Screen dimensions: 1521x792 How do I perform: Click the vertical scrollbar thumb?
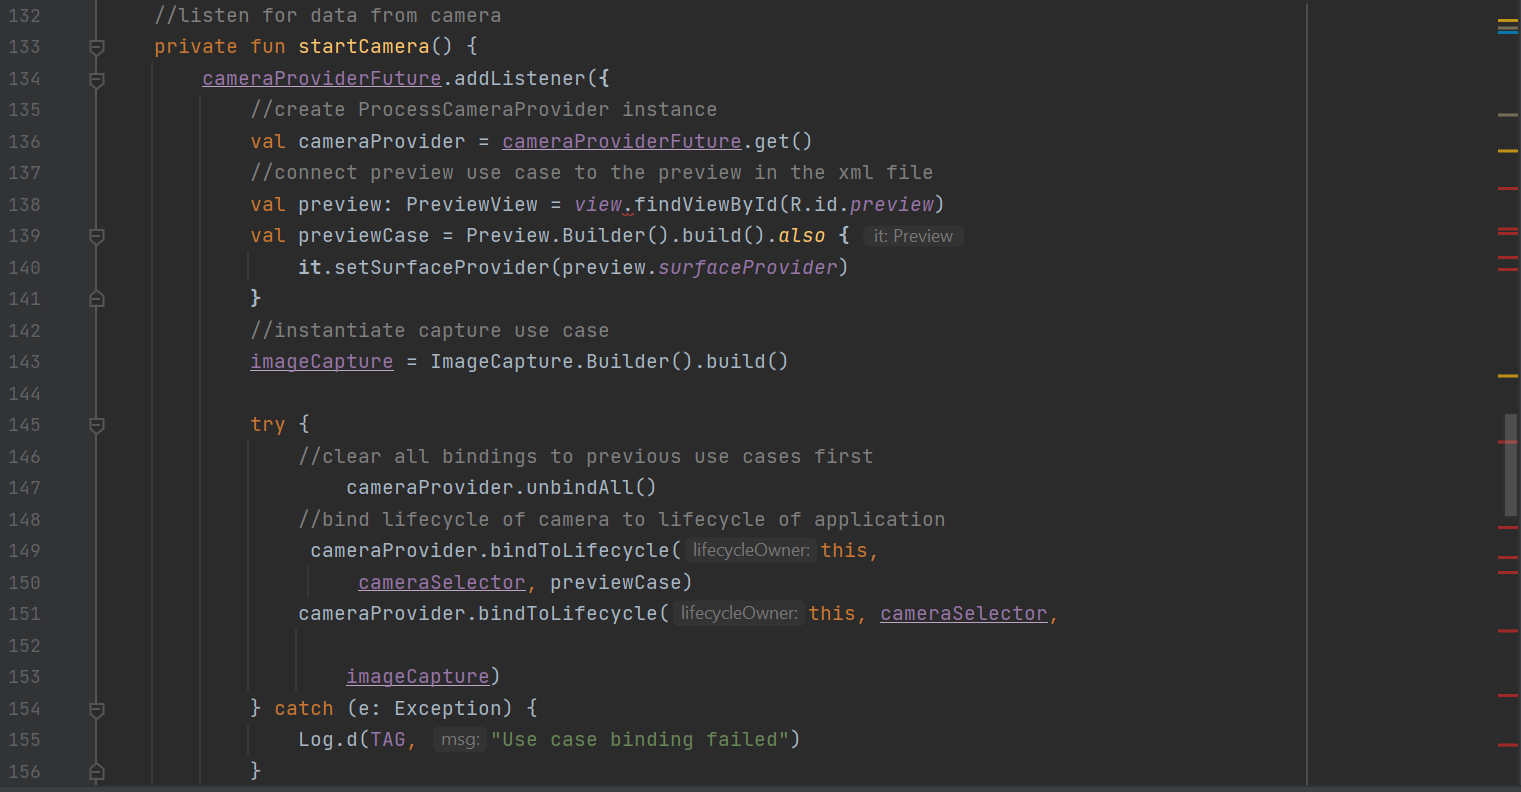click(x=1510, y=464)
